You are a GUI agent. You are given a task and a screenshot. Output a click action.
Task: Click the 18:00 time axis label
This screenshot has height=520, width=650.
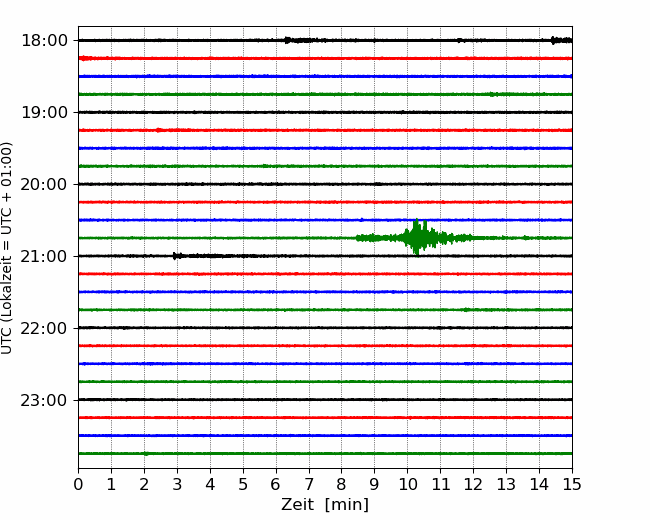coord(44,41)
